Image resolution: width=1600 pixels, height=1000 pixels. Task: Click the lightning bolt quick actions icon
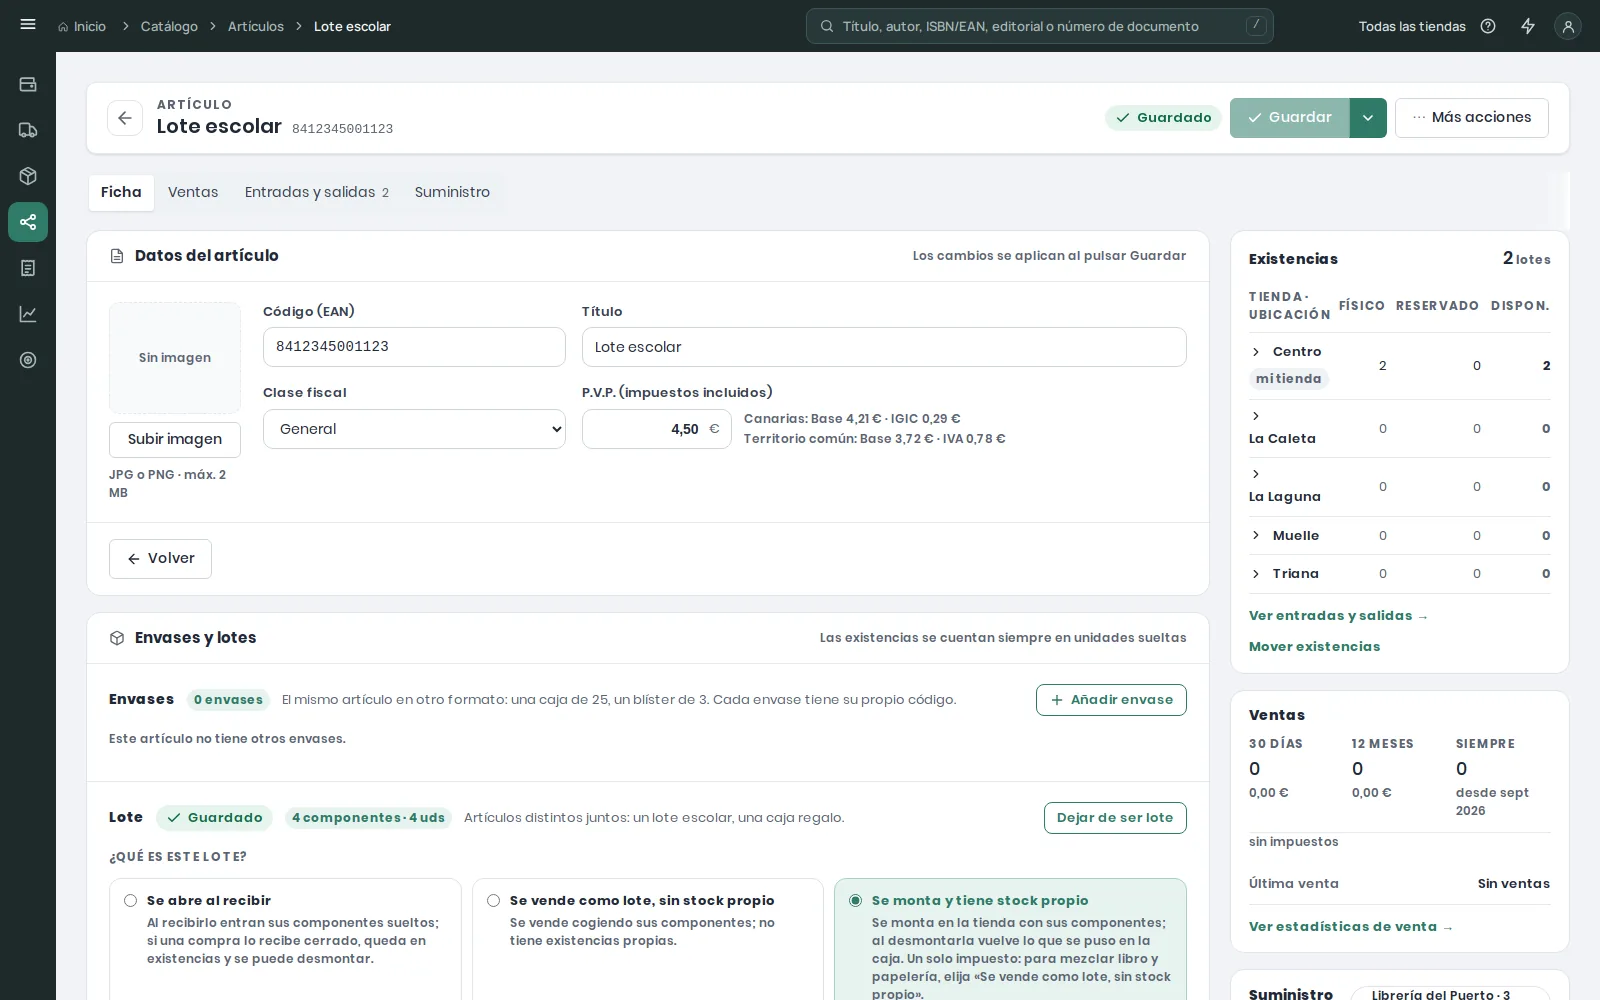(x=1528, y=26)
